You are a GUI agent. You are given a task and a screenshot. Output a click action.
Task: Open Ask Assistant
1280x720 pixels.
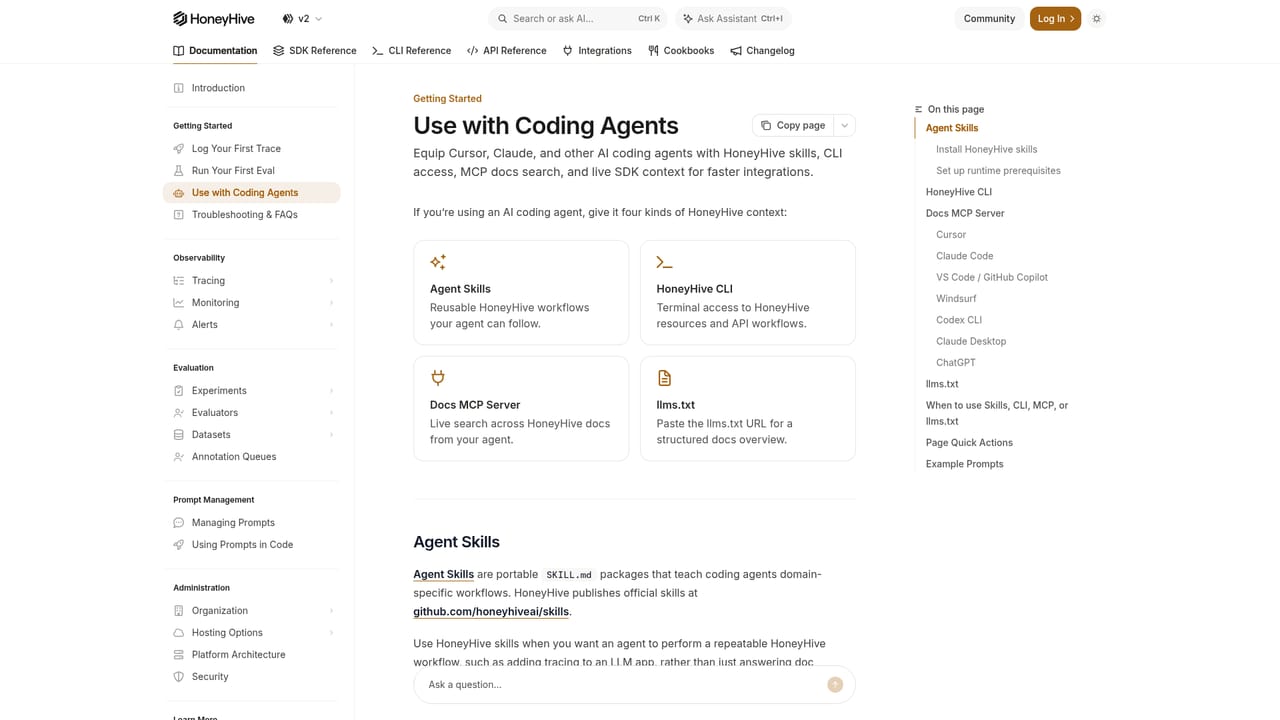[733, 18]
